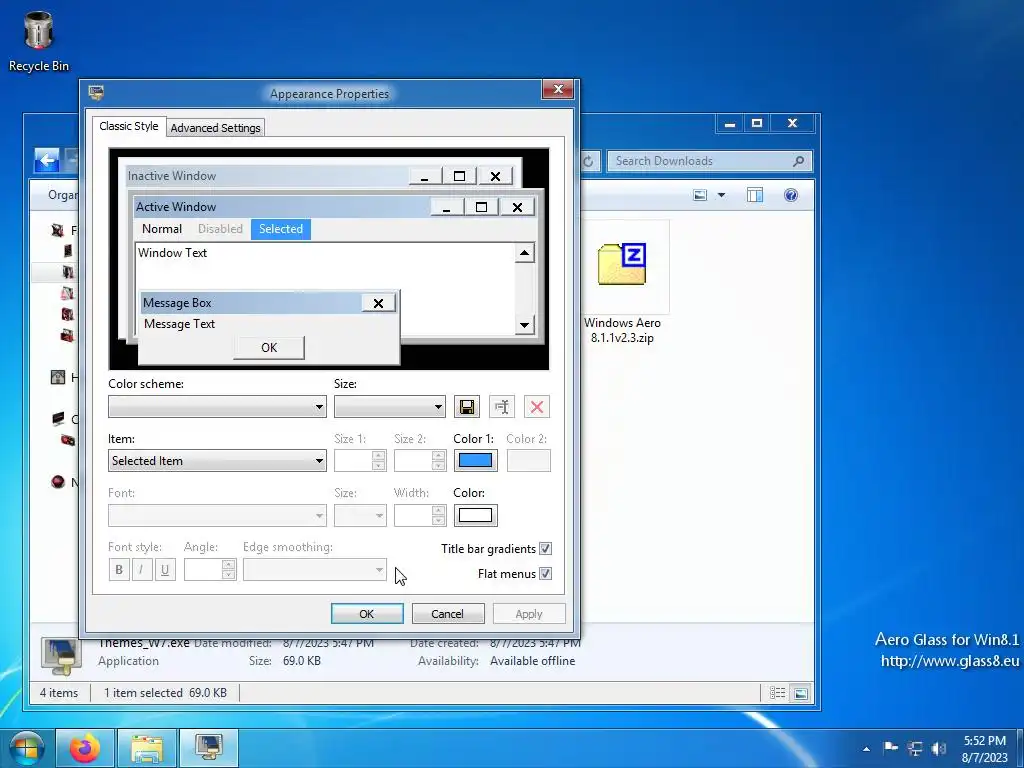Click Normal menu item in preview
Viewport: 1024px width, 768px height.
162,229
